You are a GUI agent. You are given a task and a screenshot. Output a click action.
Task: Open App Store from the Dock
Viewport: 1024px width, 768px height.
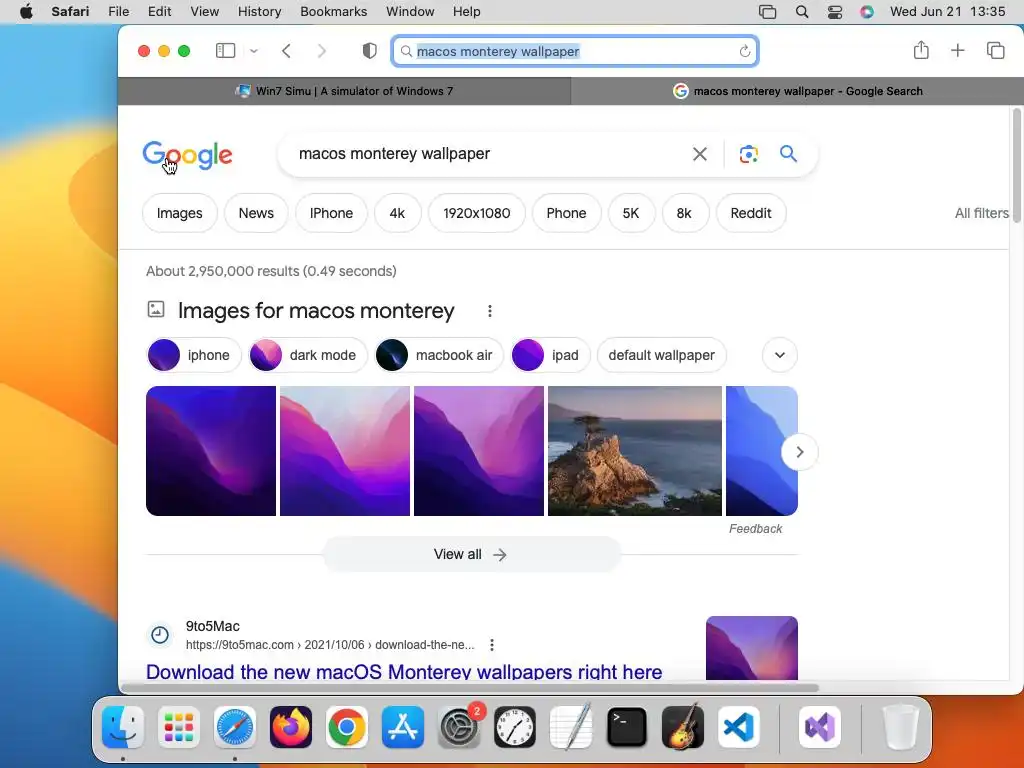click(403, 727)
